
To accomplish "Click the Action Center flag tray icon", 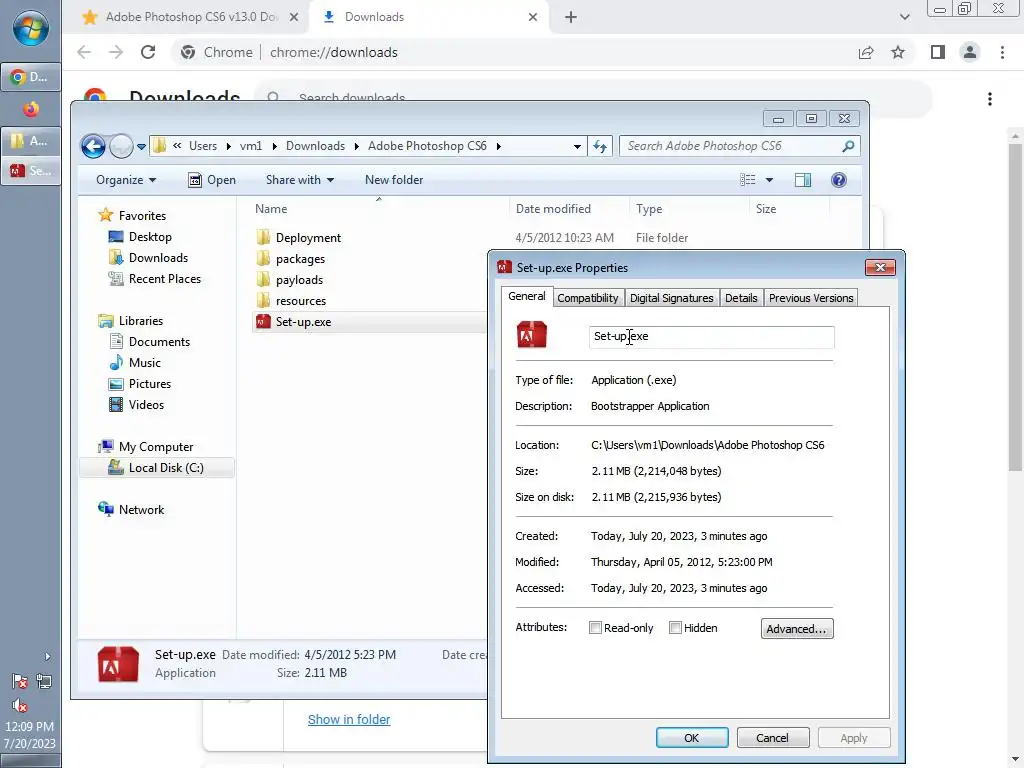I will [x=20, y=681].
